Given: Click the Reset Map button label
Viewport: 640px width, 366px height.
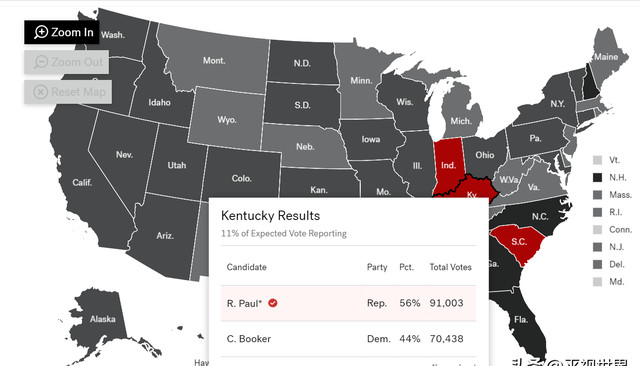Looking at the screenshot, I should (x=78, y=92).
